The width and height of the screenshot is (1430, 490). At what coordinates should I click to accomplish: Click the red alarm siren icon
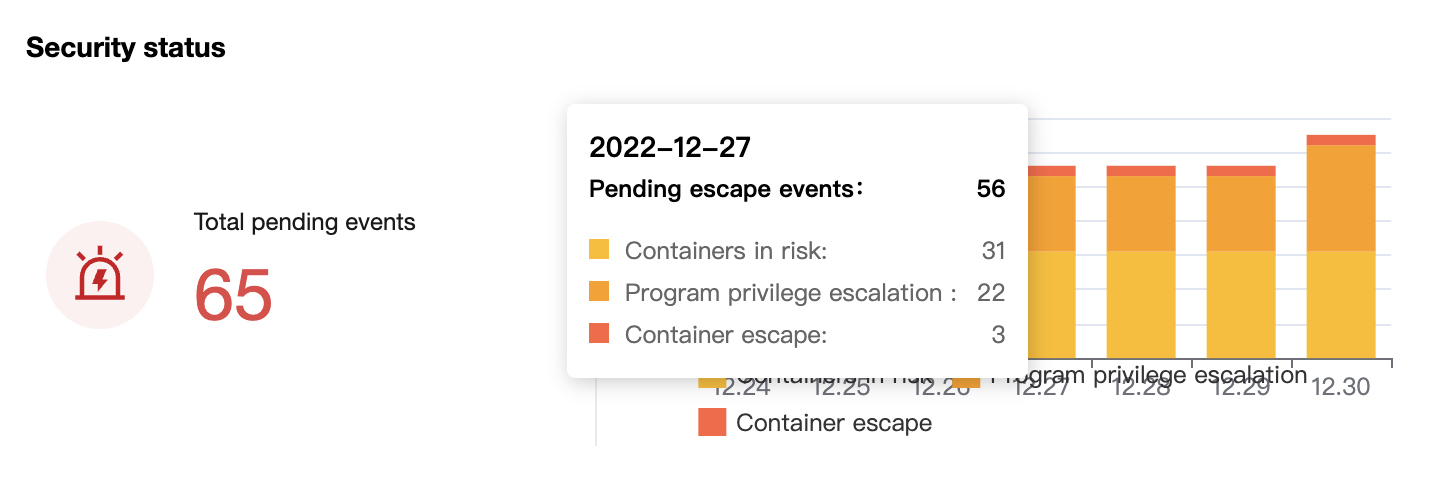click(x=100, y=275)
